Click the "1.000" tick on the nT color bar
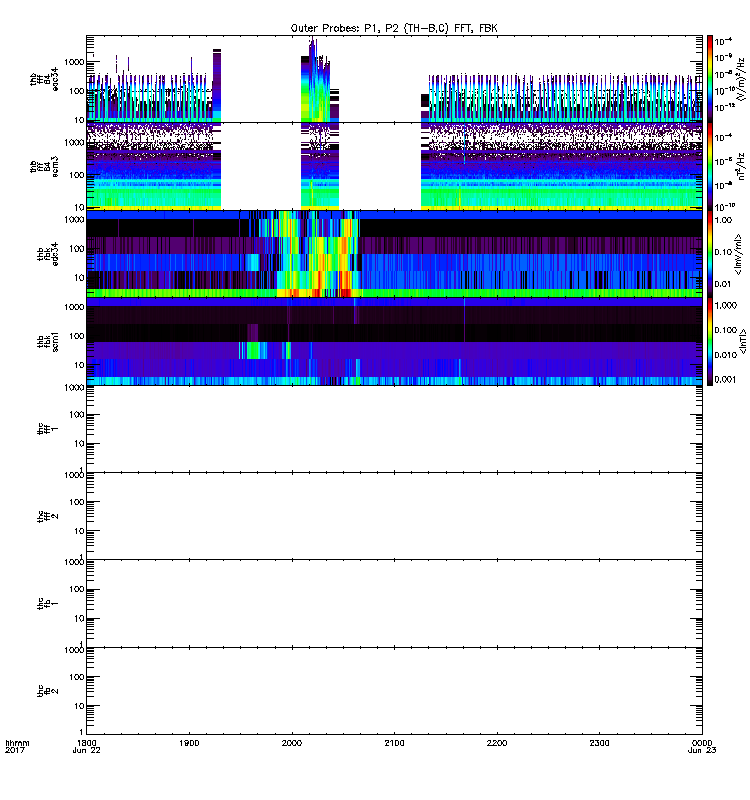This screenshot has height=800, width=750. (x=726, y=305)
